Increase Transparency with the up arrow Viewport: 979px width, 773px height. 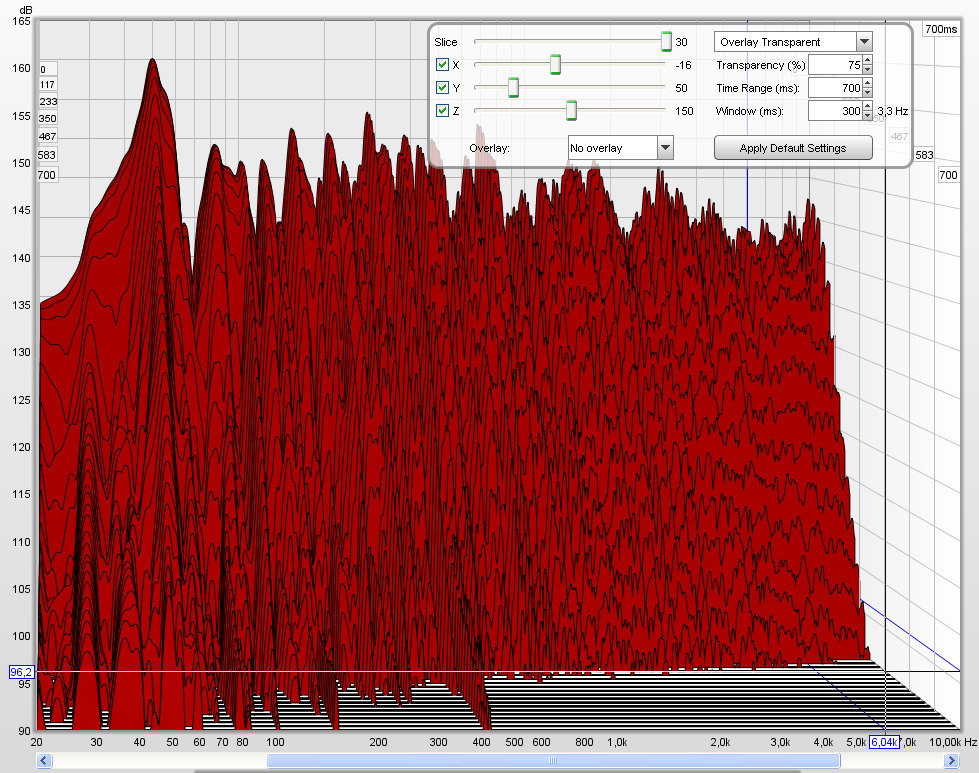867,60
